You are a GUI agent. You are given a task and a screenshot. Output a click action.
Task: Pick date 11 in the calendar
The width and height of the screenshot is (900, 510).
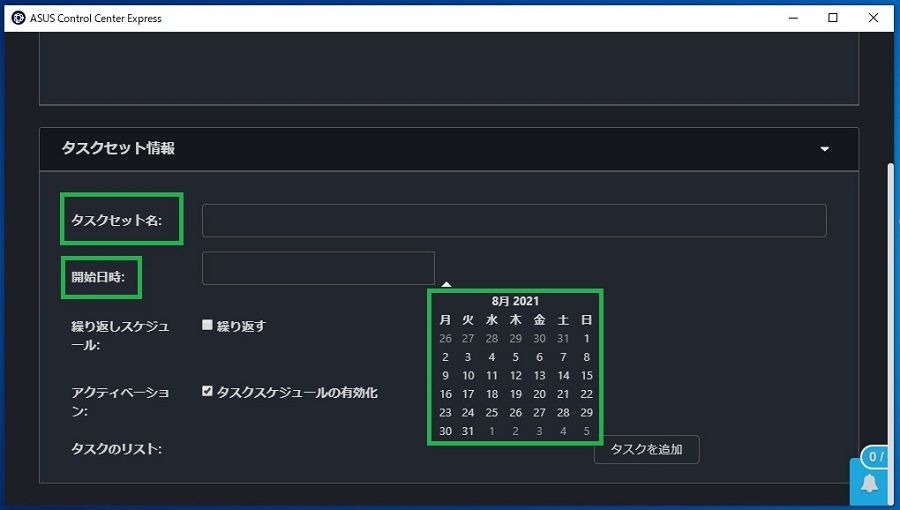tap(492, 375)
